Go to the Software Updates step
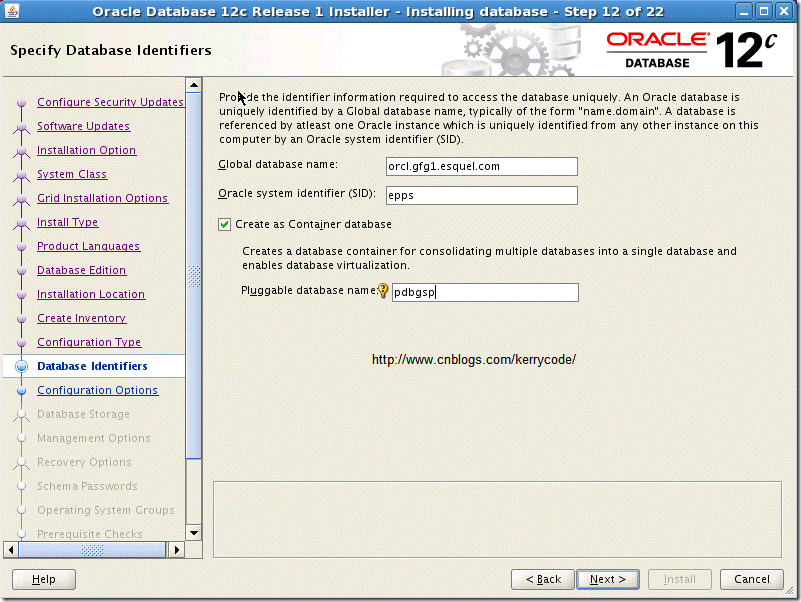 83,126
